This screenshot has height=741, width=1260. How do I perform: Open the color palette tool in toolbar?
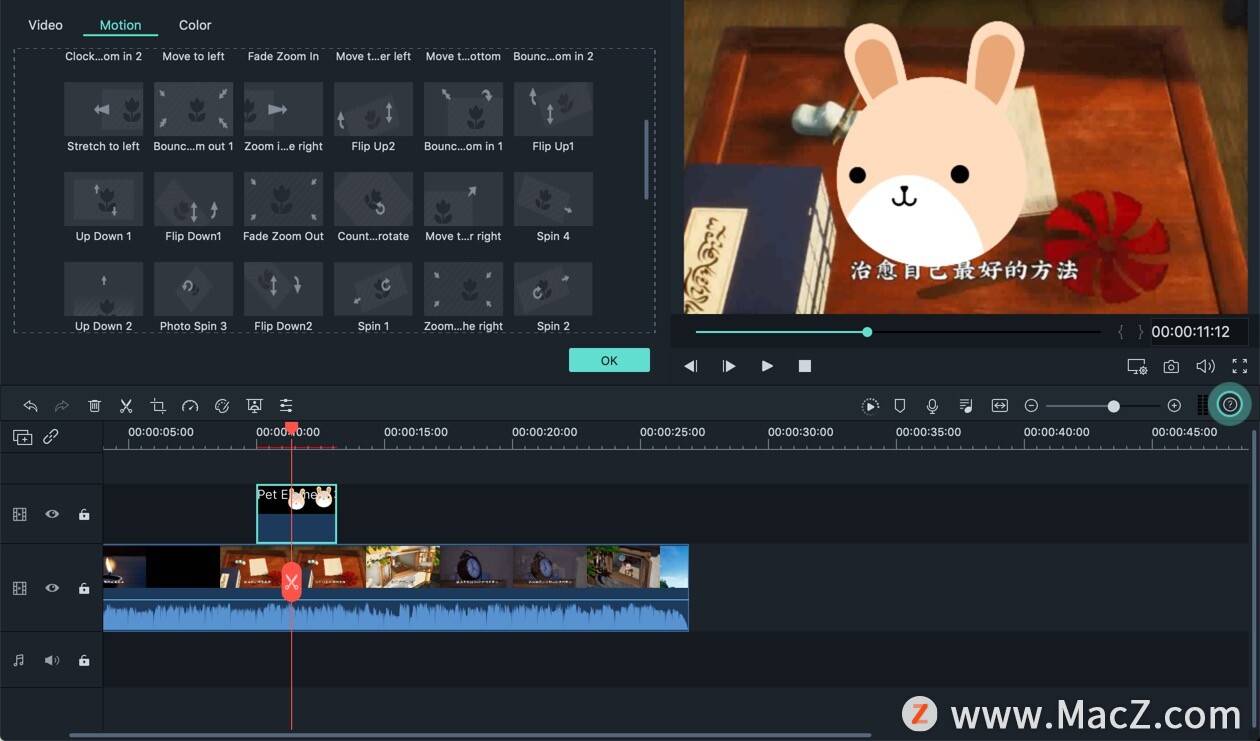pos(222,405)
